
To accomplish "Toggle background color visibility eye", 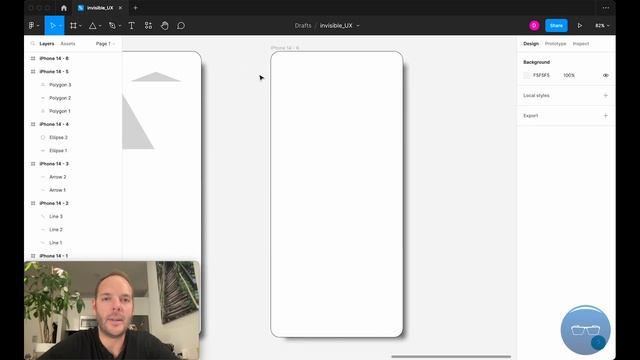I will pos(606,75).
